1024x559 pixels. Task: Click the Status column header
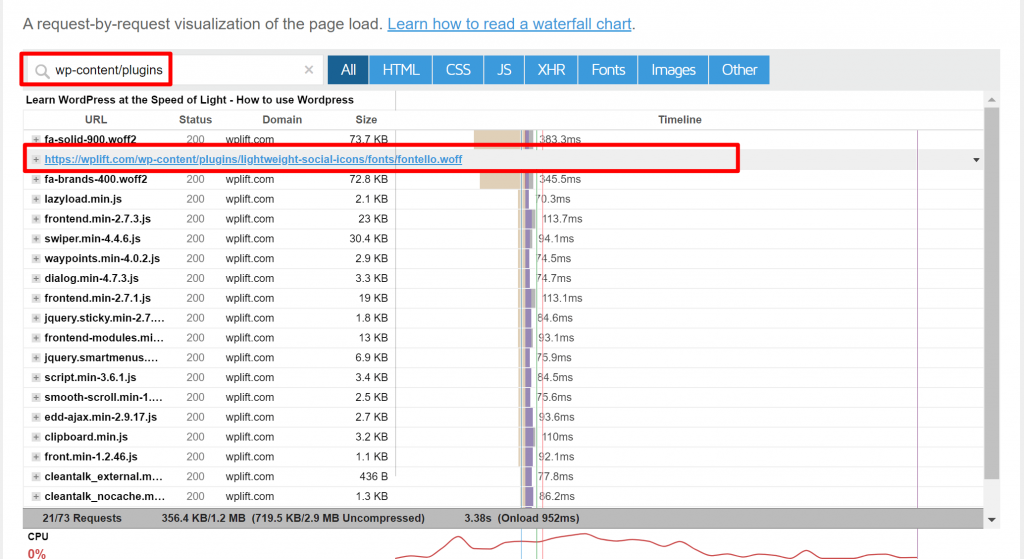pyautogui.click(x=195, y=120)
